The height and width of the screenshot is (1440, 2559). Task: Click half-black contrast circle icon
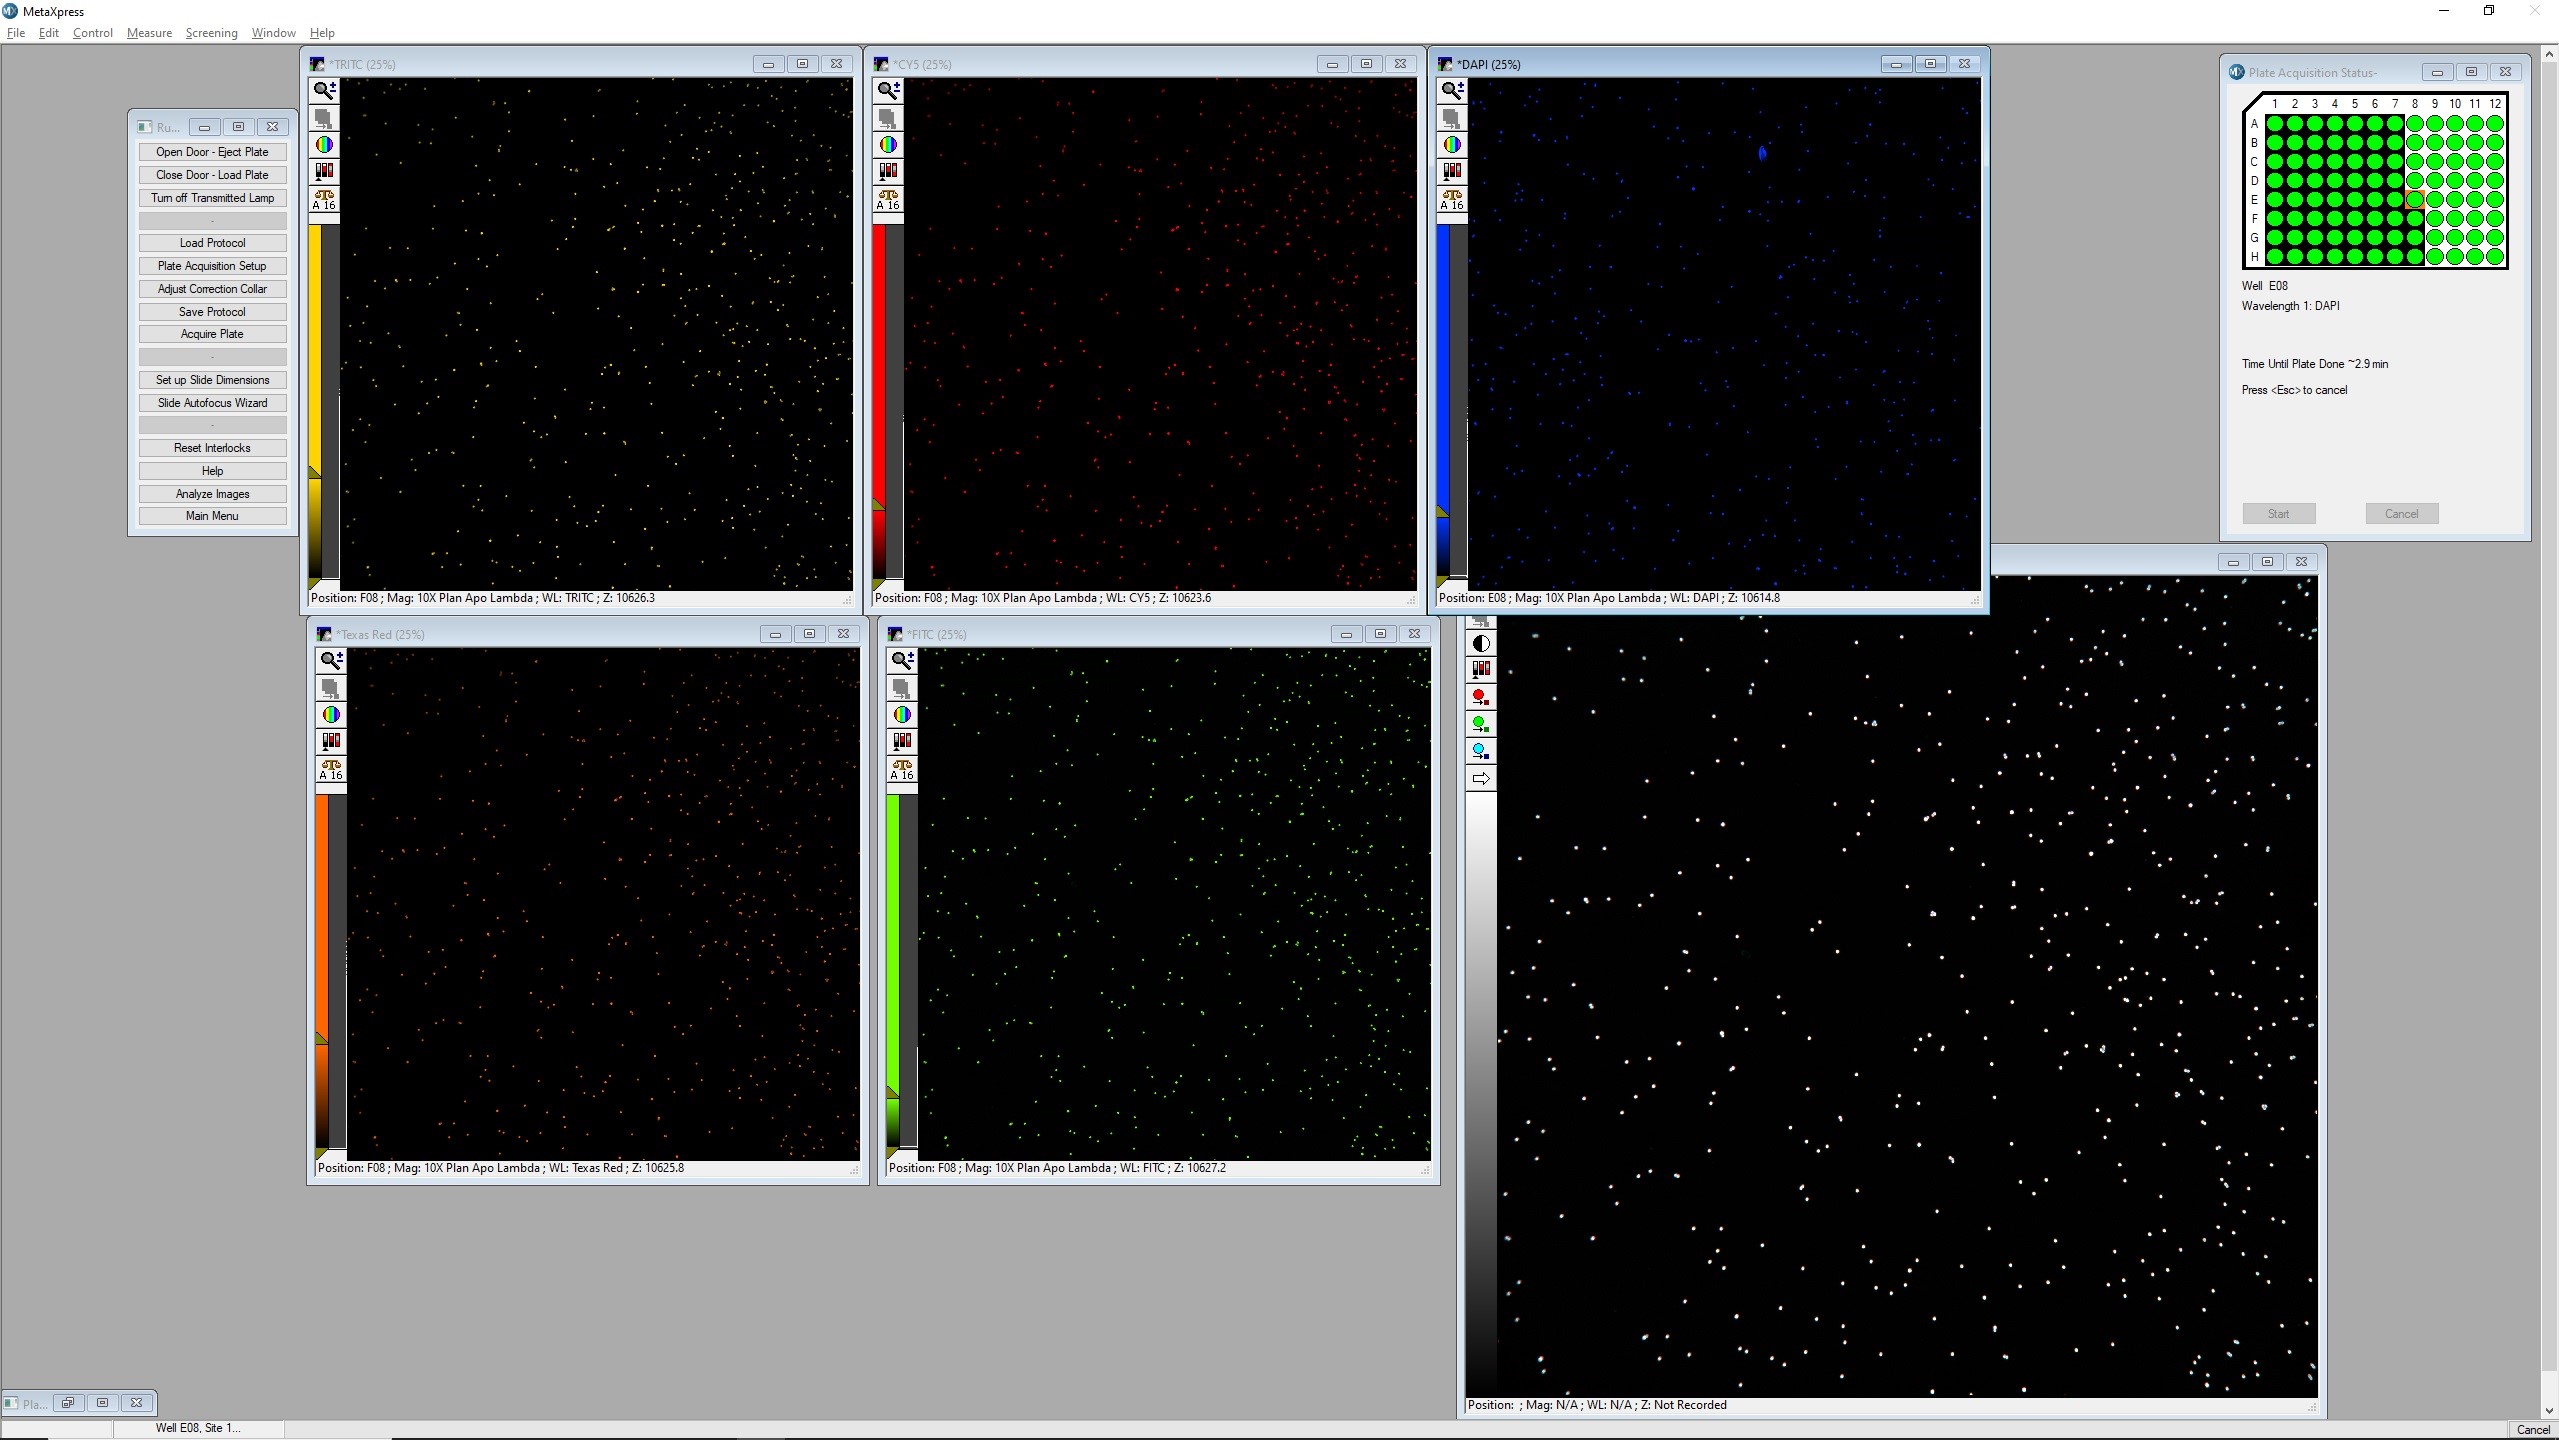pyautogui.click(x=1481, y=644)
